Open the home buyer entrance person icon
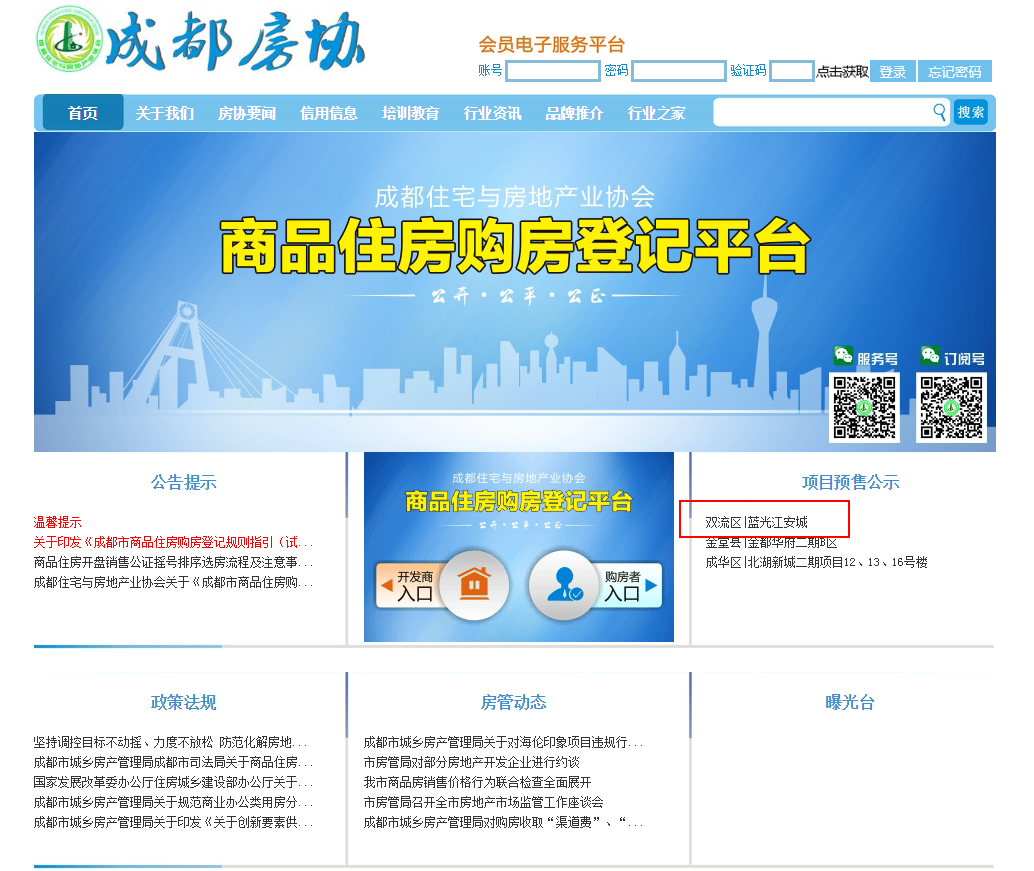 563,584
